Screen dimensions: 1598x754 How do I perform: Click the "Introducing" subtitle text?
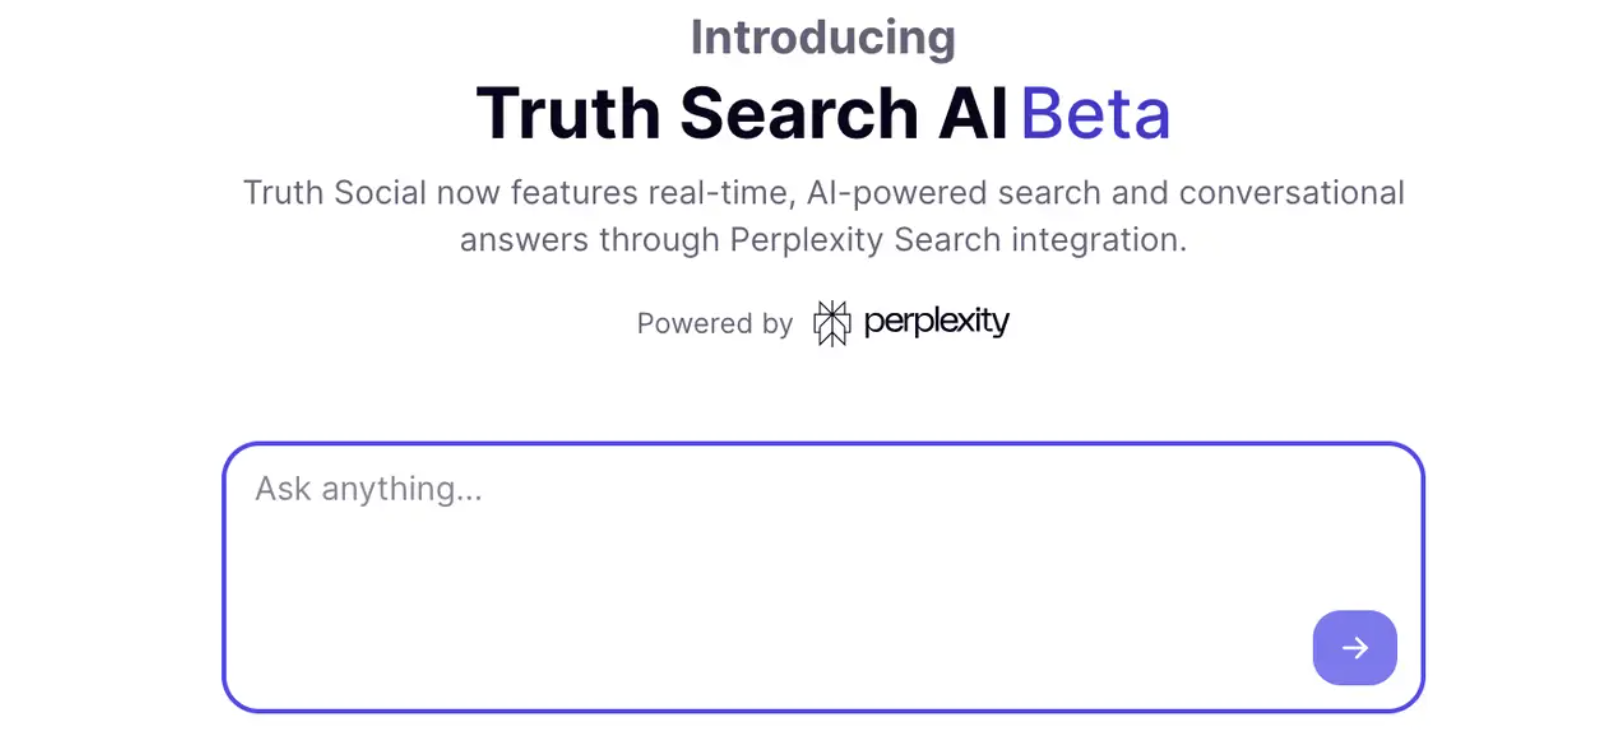(x=823, y=38)
